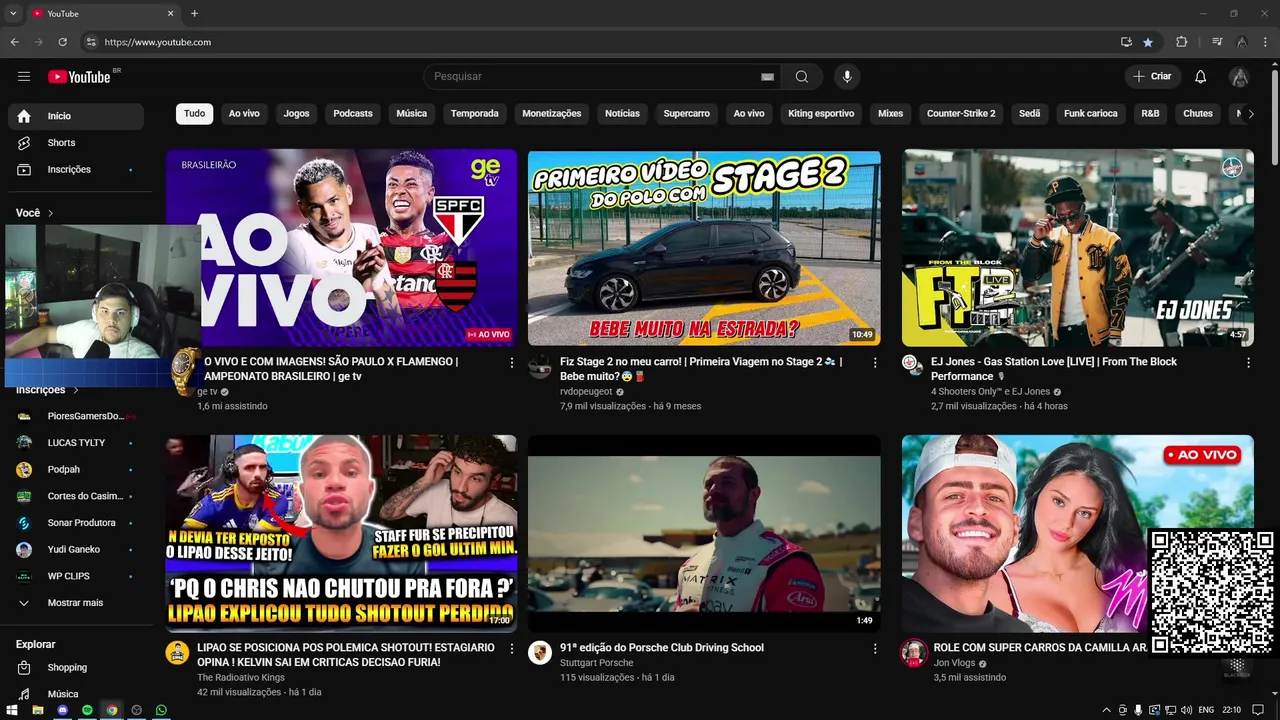Open notifications bell

click(x=1201, y=77)
